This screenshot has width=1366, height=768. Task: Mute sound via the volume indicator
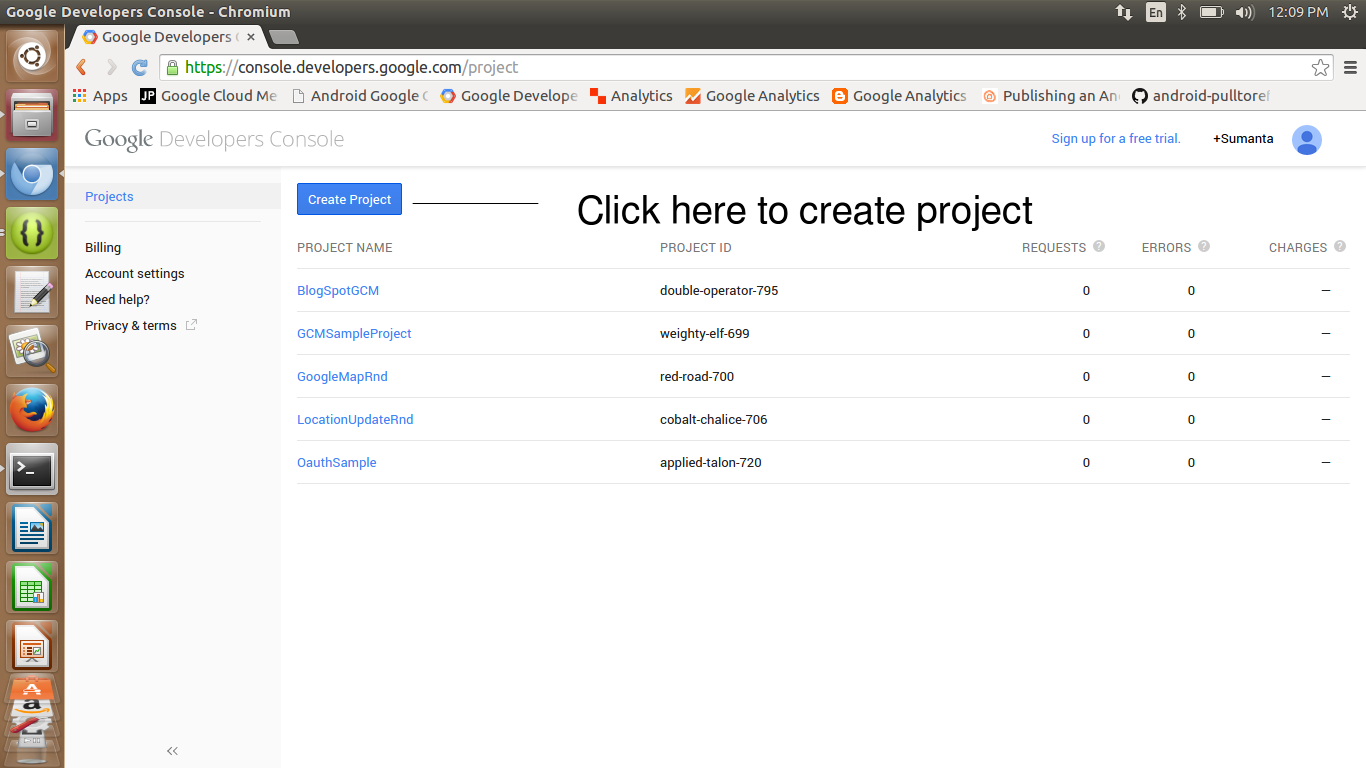click(1244, 12)
